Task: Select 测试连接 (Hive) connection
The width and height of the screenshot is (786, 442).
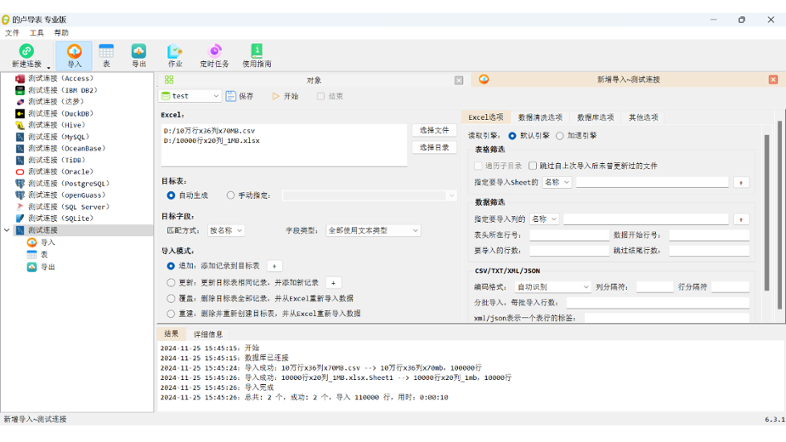Action: (x=57, y=125)
